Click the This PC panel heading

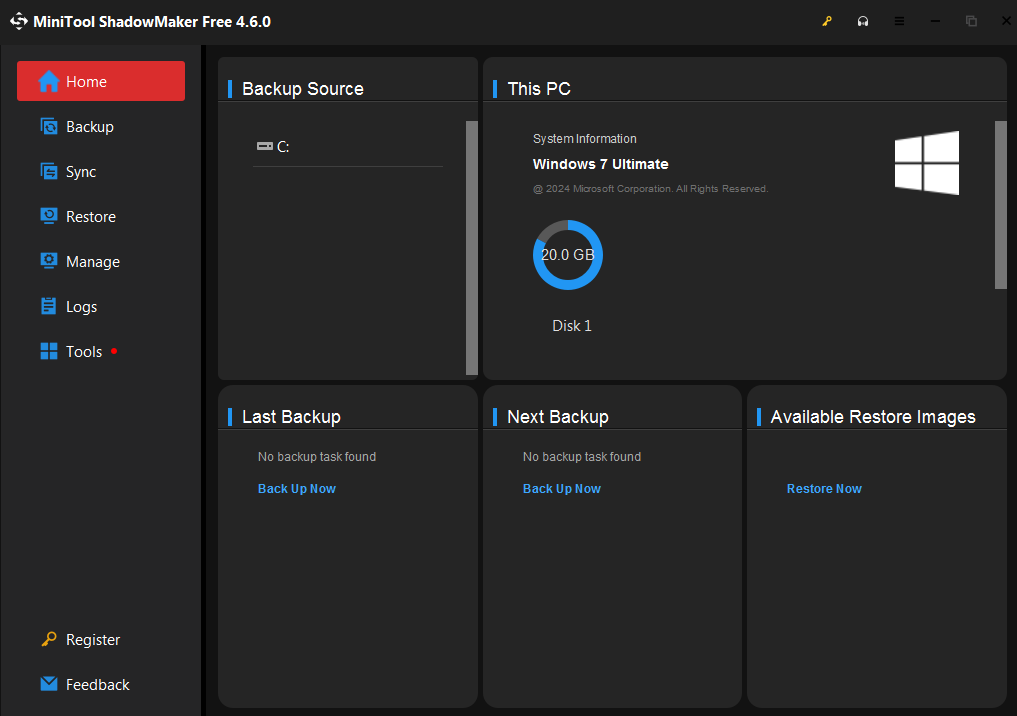[539, 89]
